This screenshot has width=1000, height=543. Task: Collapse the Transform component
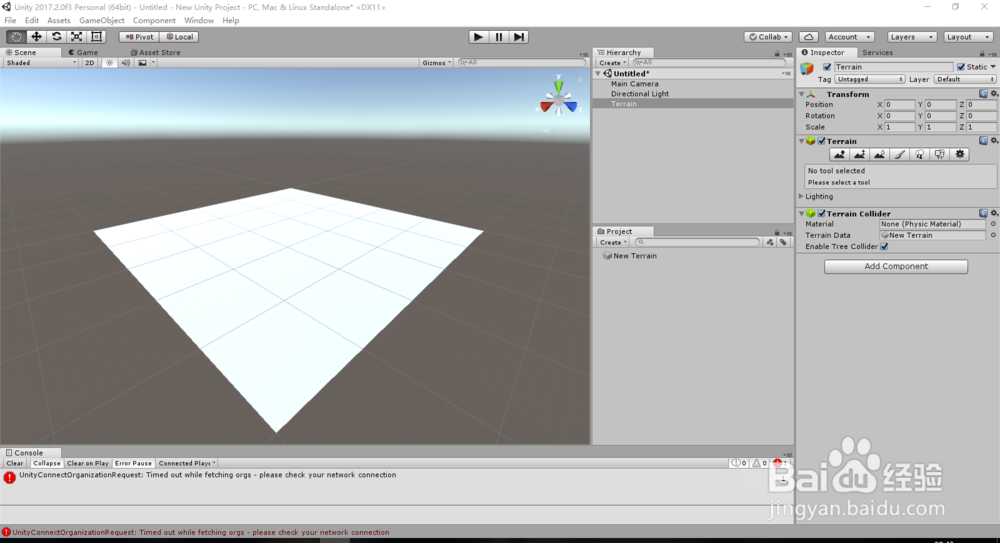(802, 94)
